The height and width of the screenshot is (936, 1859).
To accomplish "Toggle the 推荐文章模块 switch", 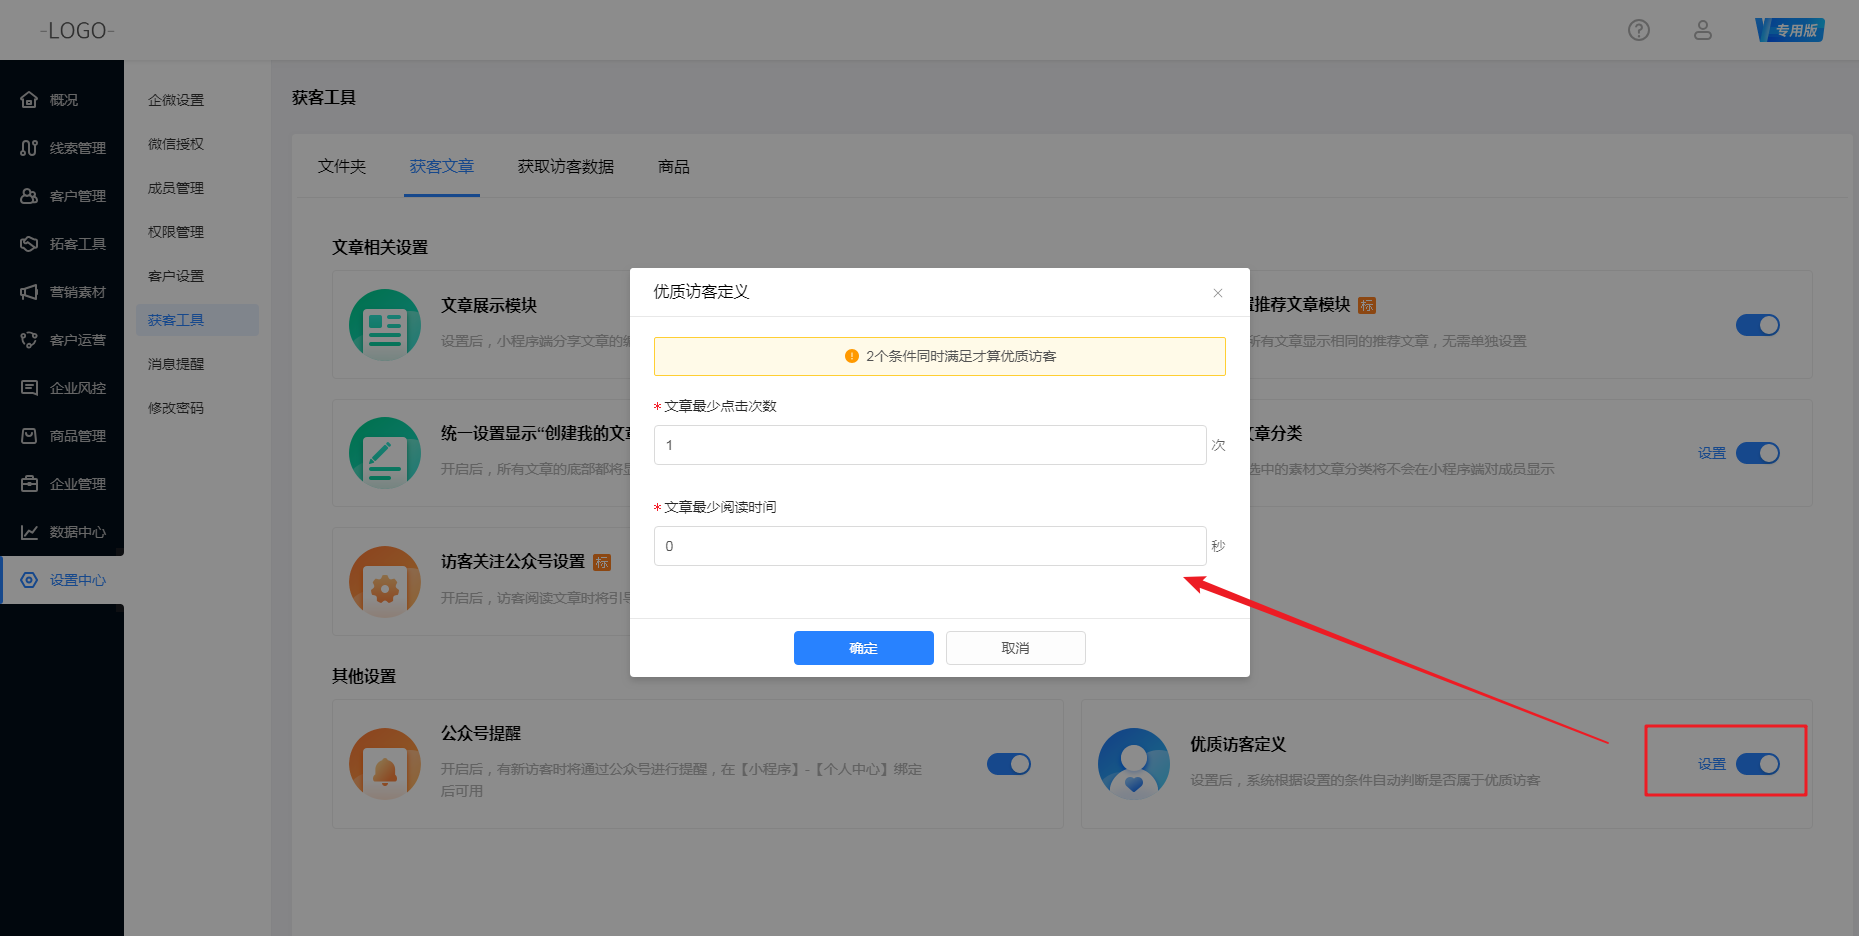I will point(1758,325).
